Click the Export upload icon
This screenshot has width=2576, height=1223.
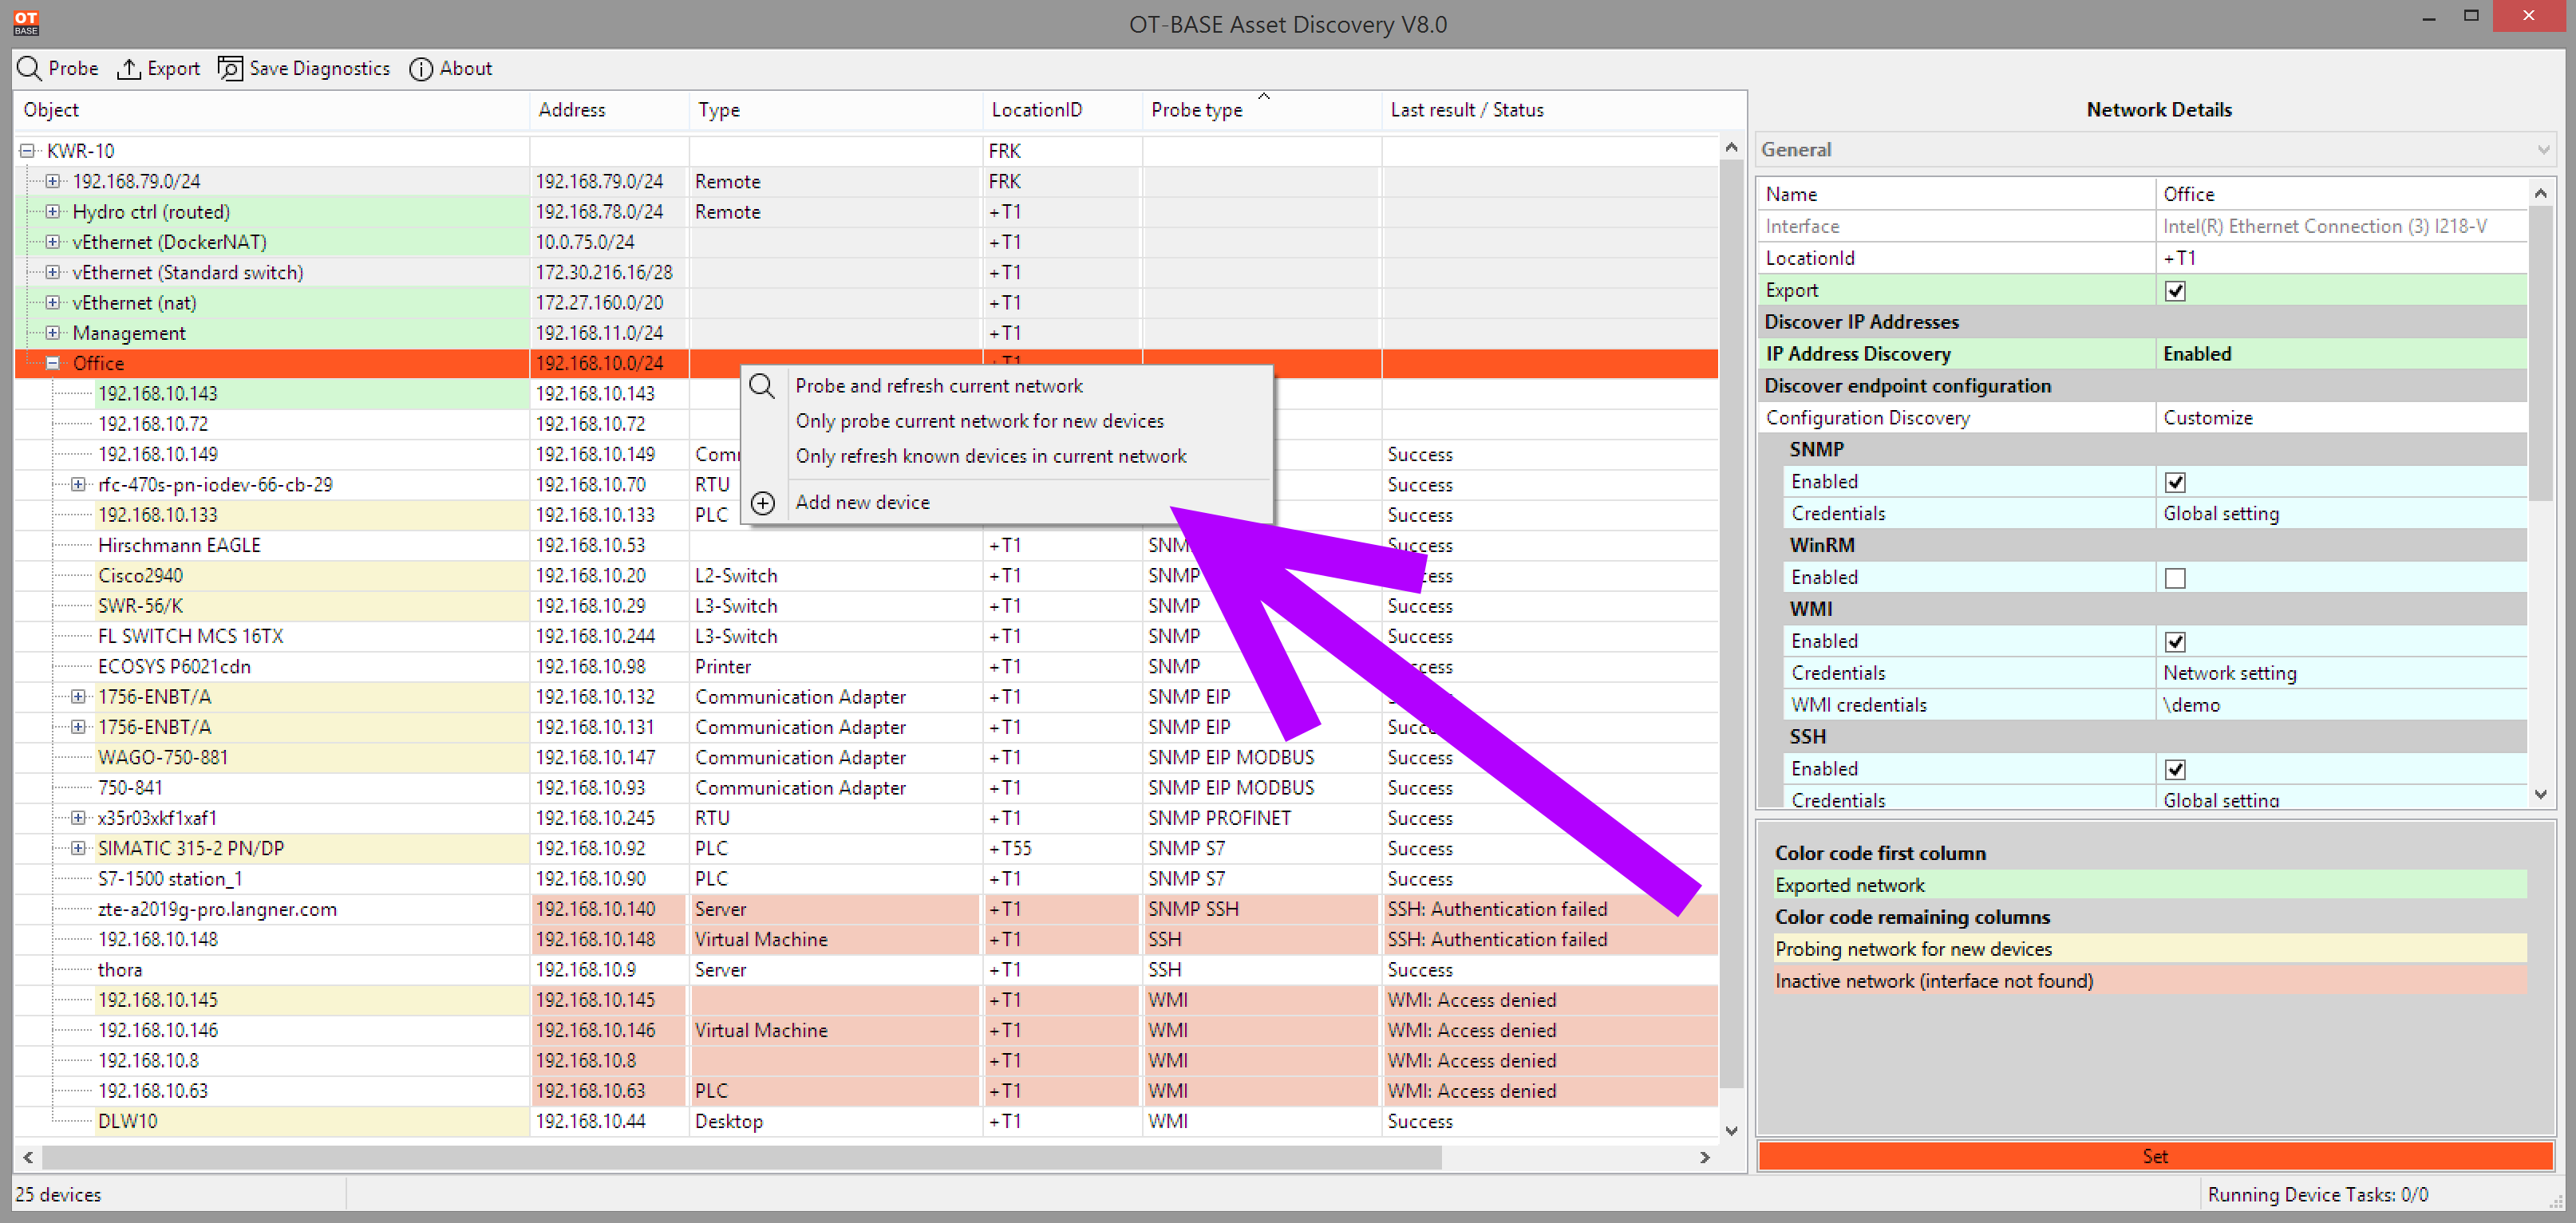[x=129, y=68]
